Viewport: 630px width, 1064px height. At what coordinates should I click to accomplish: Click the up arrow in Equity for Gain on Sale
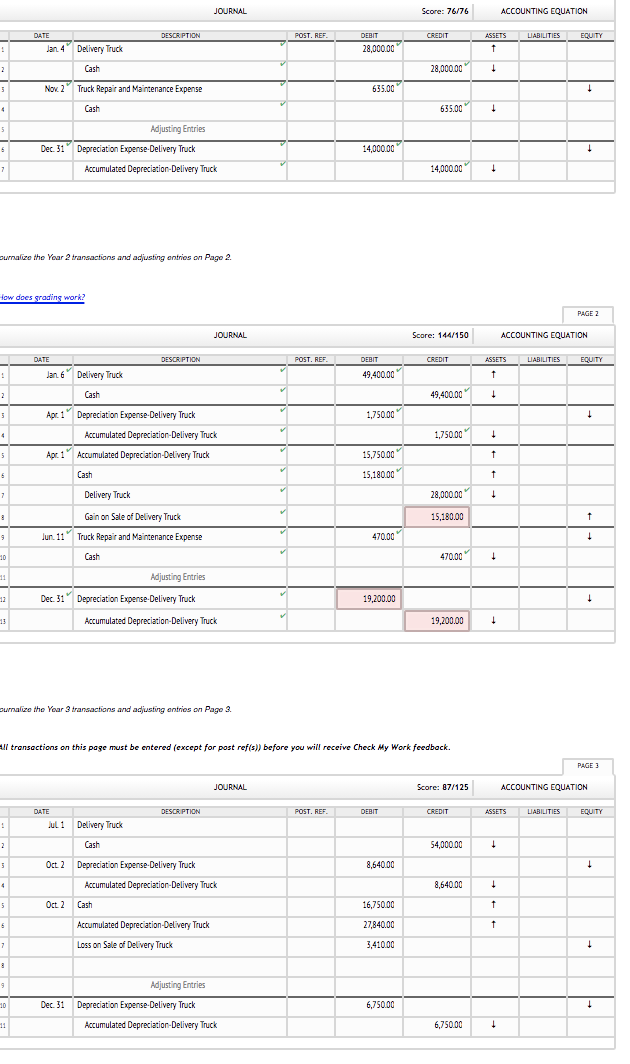(589, 516)
